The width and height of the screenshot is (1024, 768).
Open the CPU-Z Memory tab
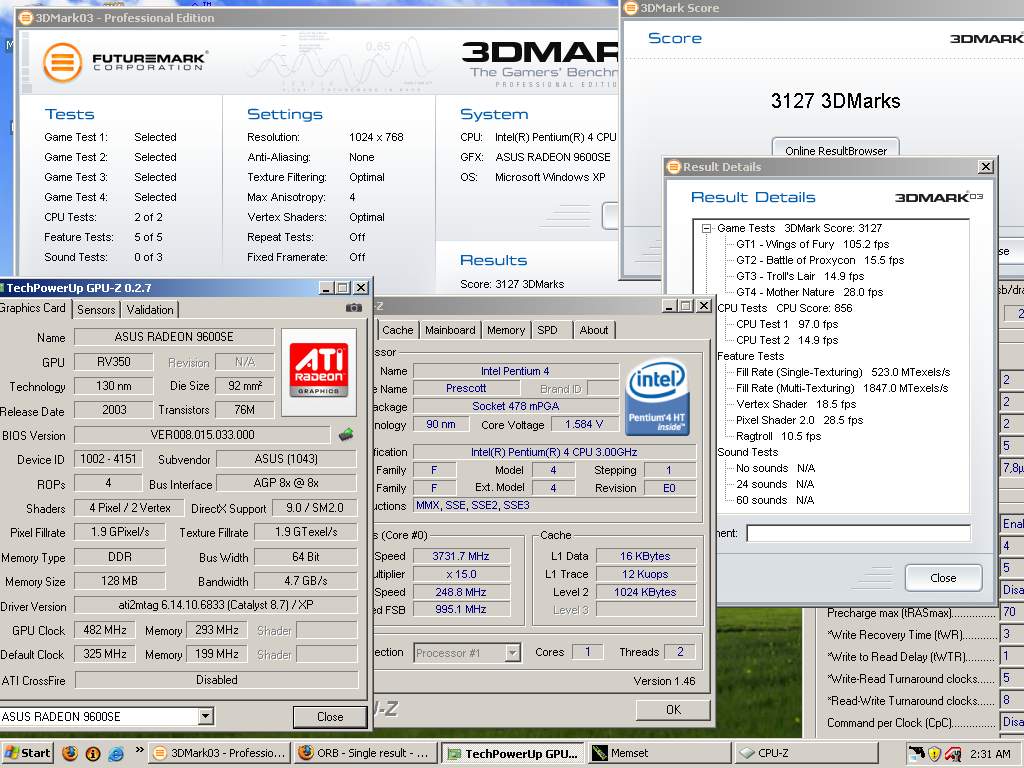505,330
